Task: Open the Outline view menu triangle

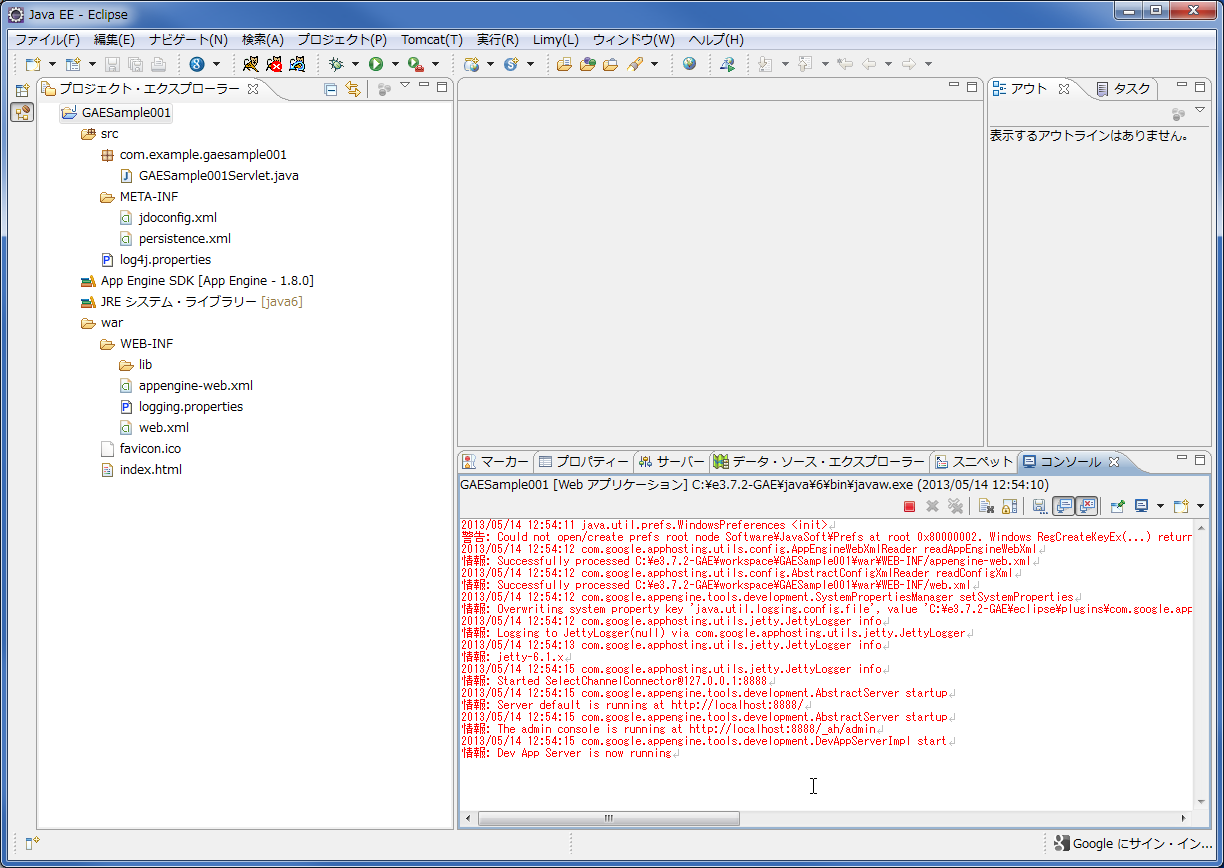Action: click(1200, 109)
